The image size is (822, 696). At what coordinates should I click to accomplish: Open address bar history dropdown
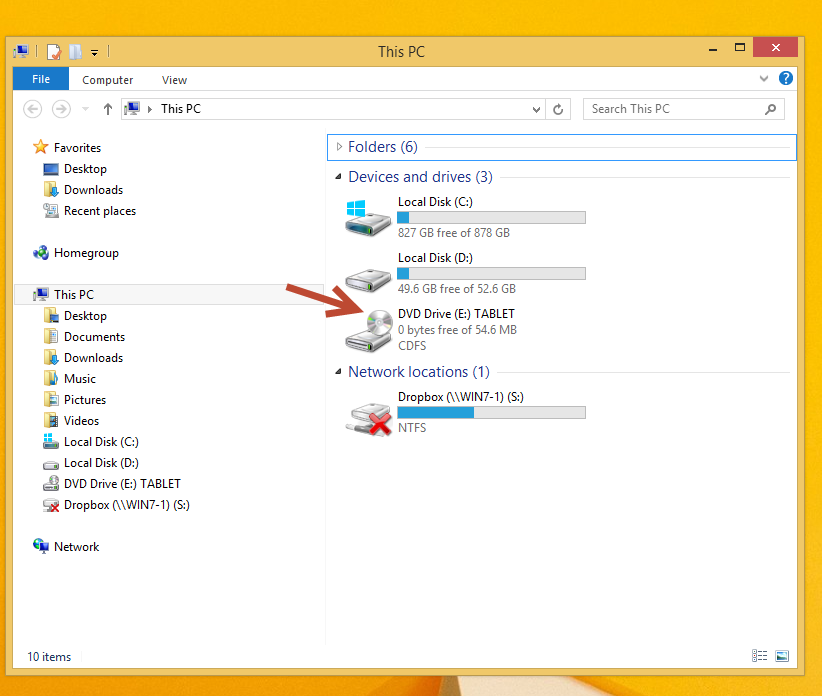[x=536, y=110]
